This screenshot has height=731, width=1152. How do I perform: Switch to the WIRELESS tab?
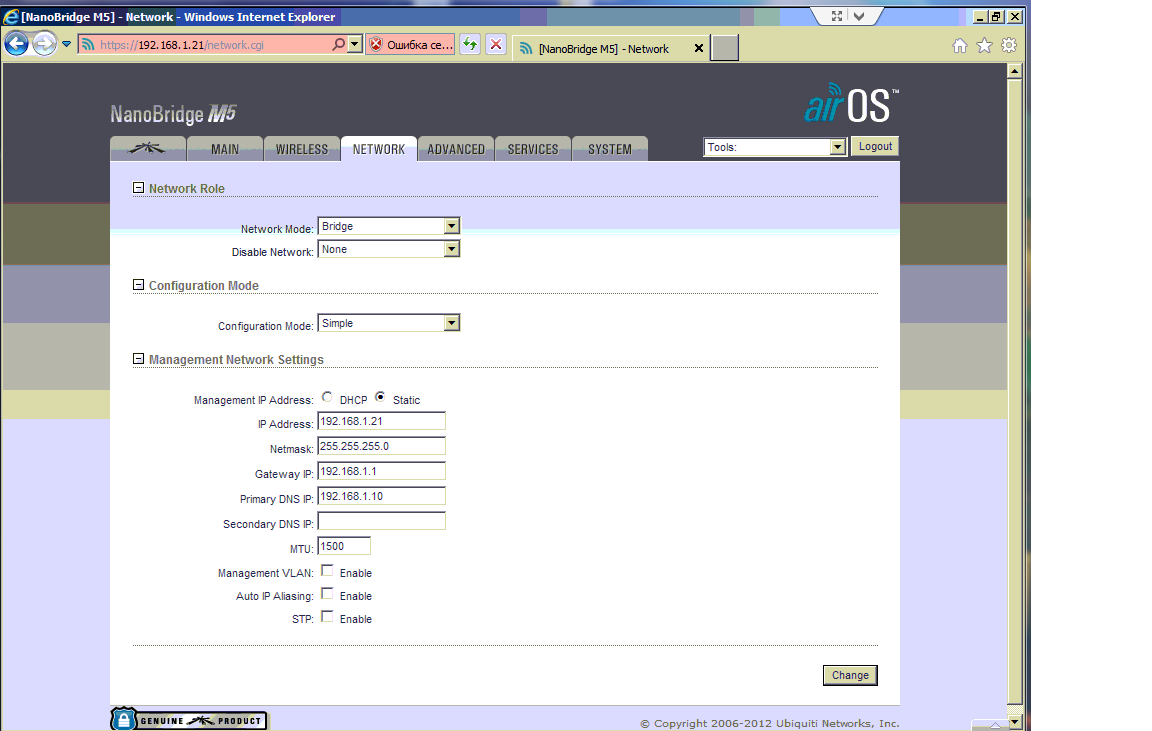point(302,148)
